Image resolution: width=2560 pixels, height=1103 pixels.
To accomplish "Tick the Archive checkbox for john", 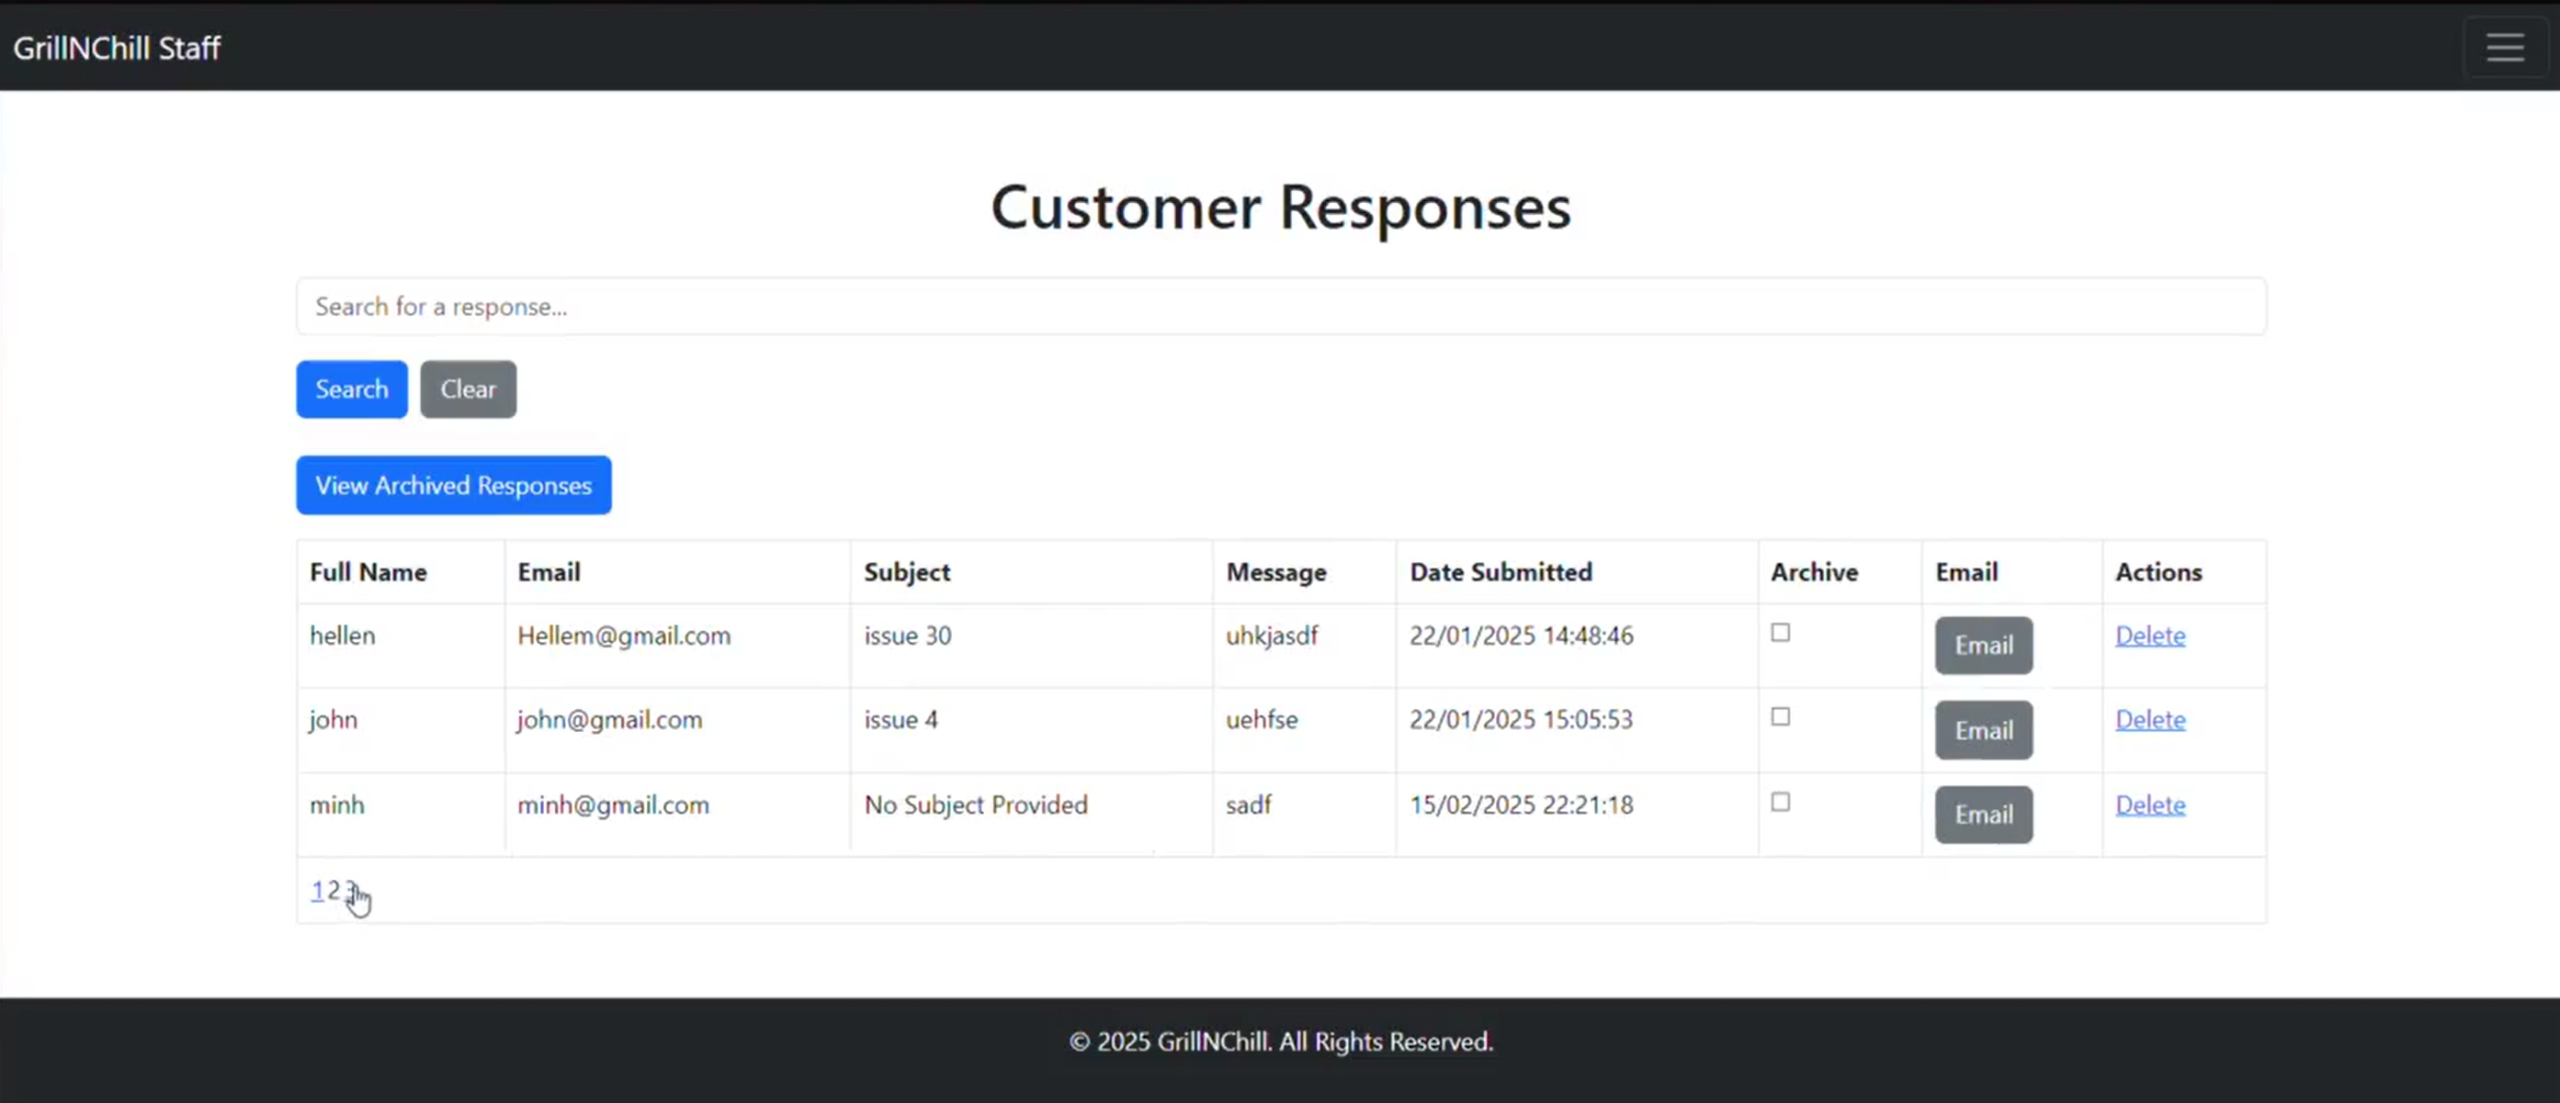I will click(1780, 717).
